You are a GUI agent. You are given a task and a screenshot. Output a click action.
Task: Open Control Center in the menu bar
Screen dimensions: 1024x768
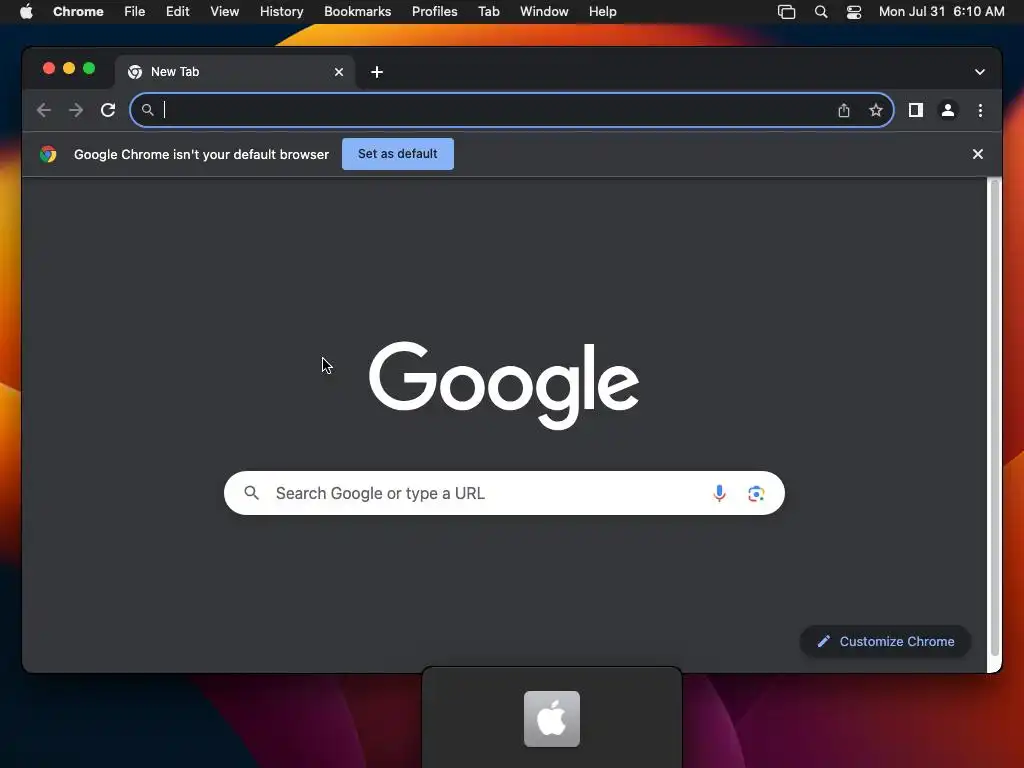click(854, 12)
